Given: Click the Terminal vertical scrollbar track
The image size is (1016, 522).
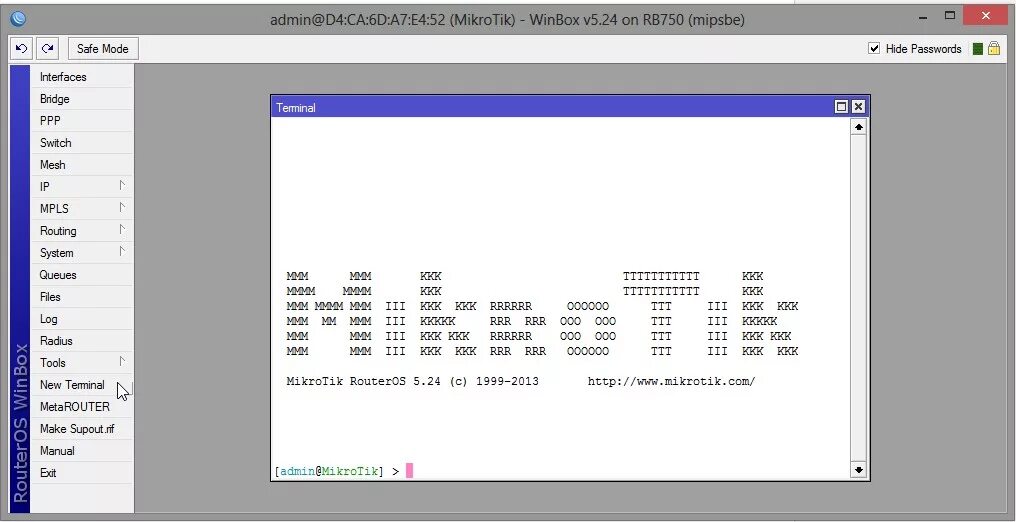Looking at the screenshot, I should (859, 299).
